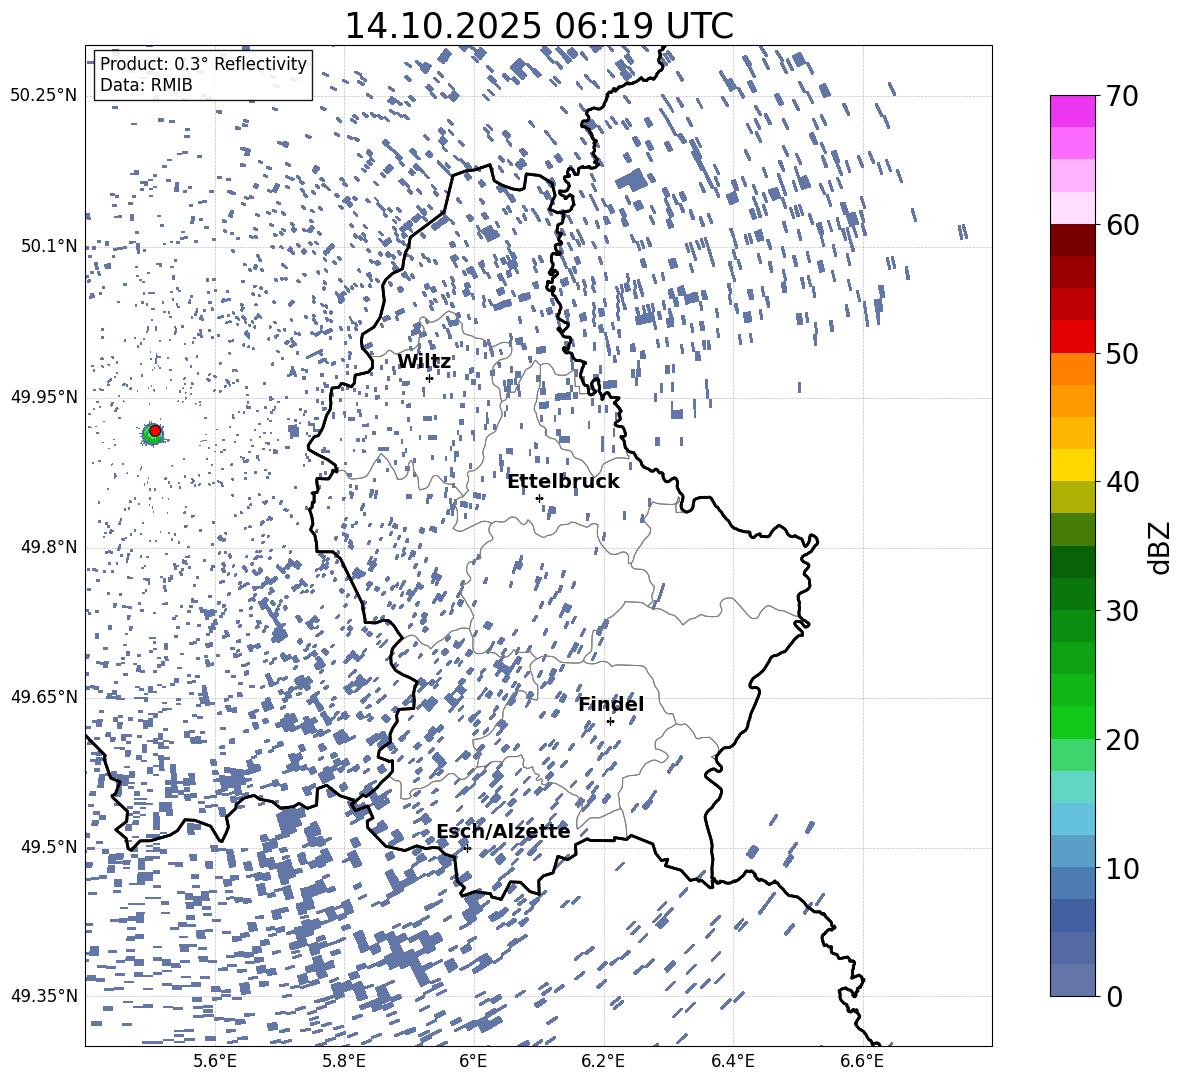Click the latitude label '49.65°N'
Image resolution: width=1184 pixels, height=1081 pixels.
tap(43, 696)
